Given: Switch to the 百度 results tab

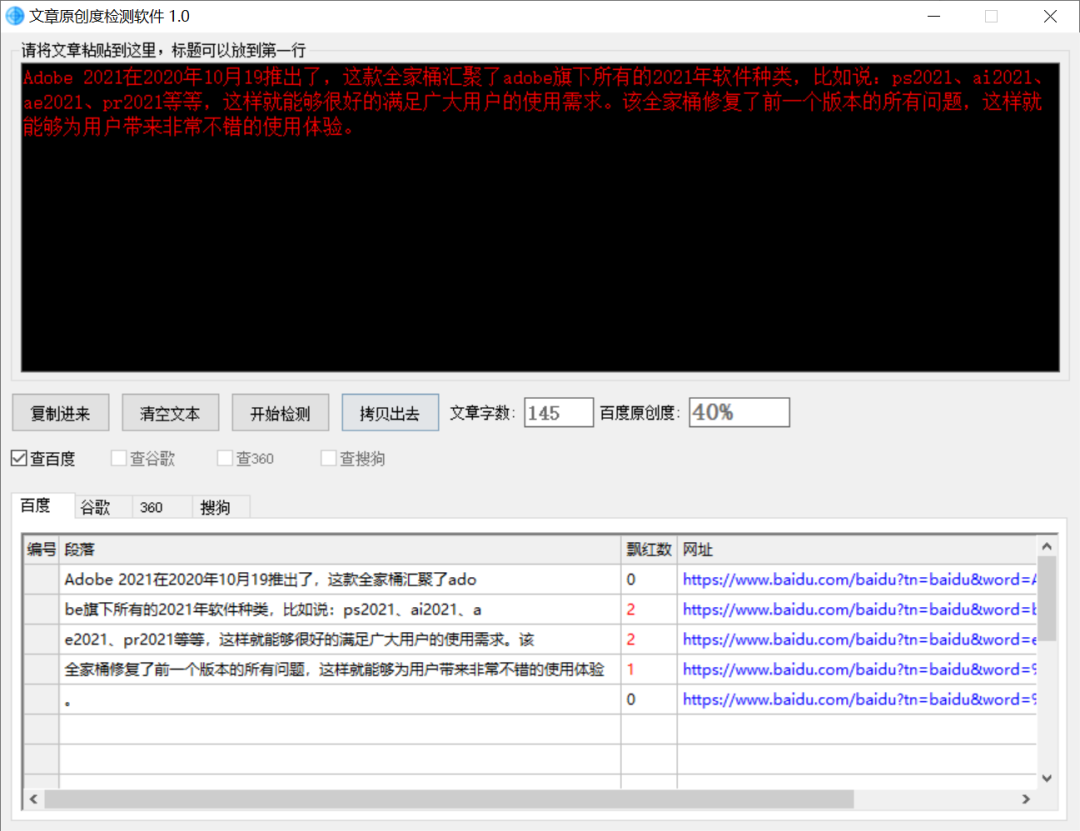Looking at the screenshot, I should [43, 506].
